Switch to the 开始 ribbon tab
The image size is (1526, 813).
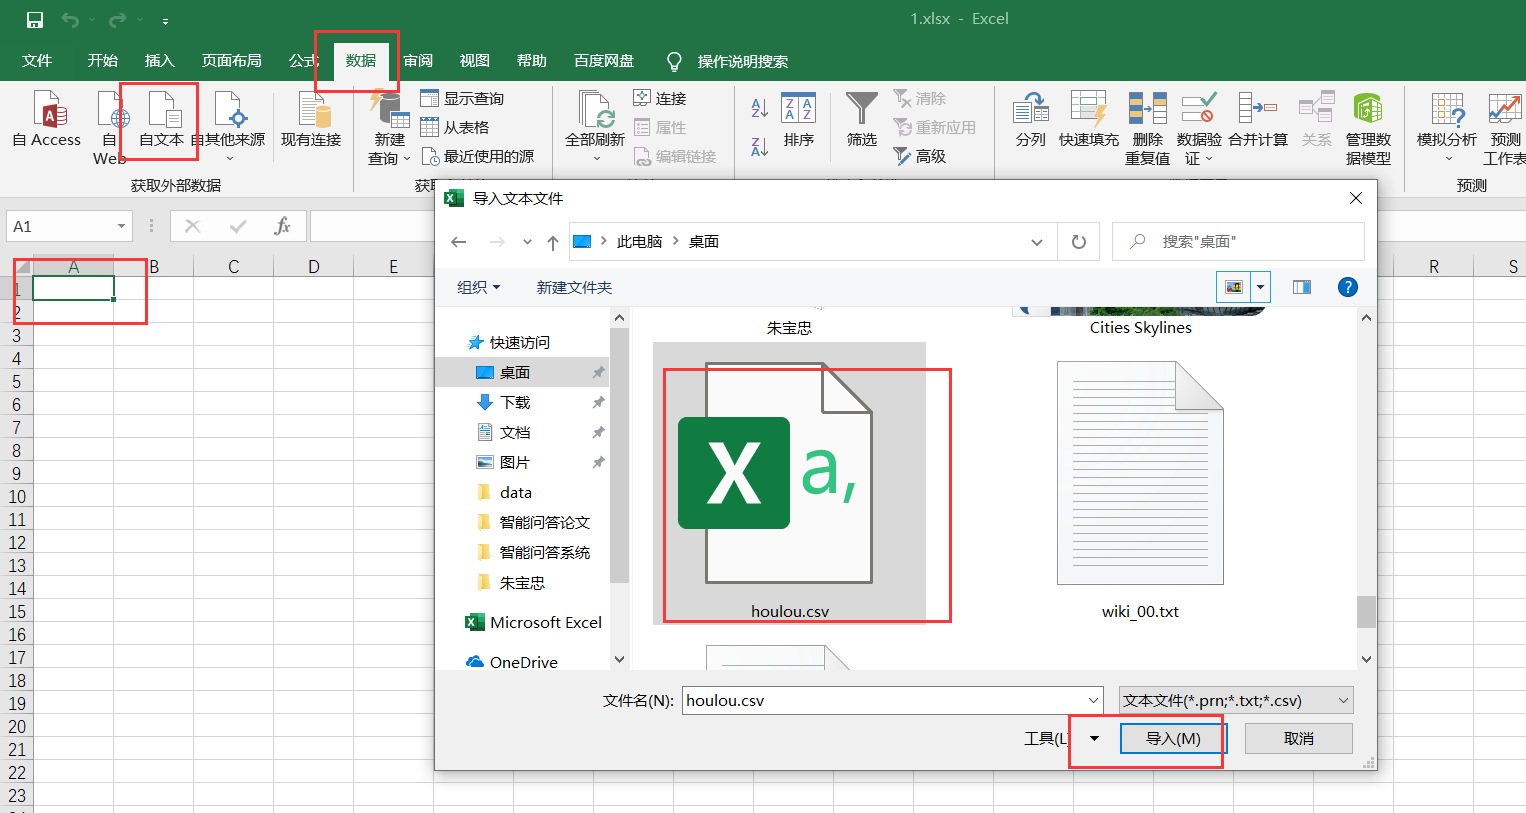101,60
